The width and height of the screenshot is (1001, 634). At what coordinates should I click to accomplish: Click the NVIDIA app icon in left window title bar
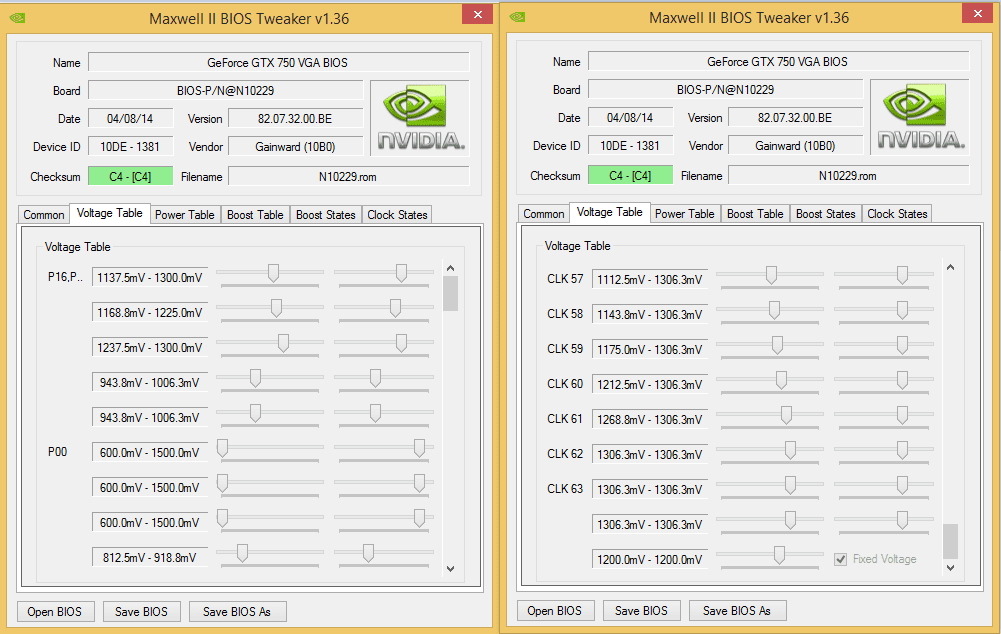tap(18, 18)
